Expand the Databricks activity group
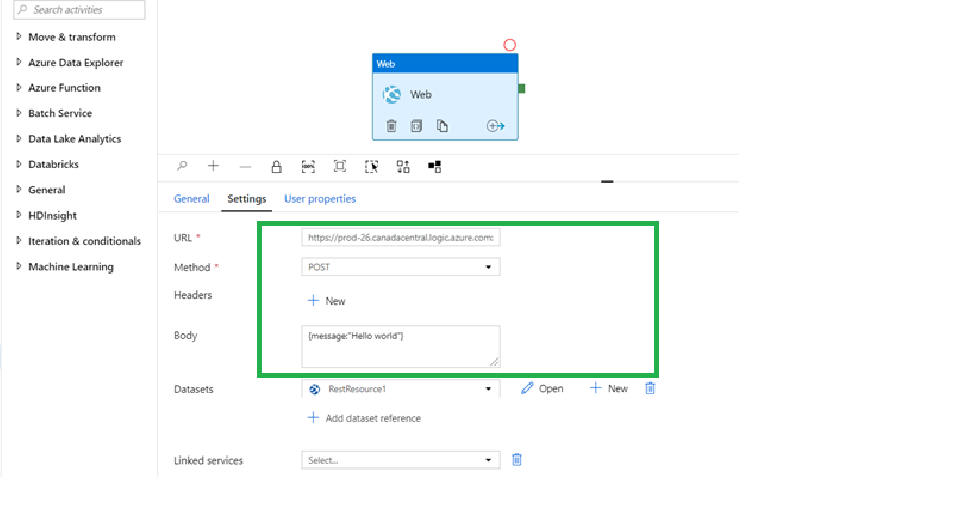 tap(53, 164)
